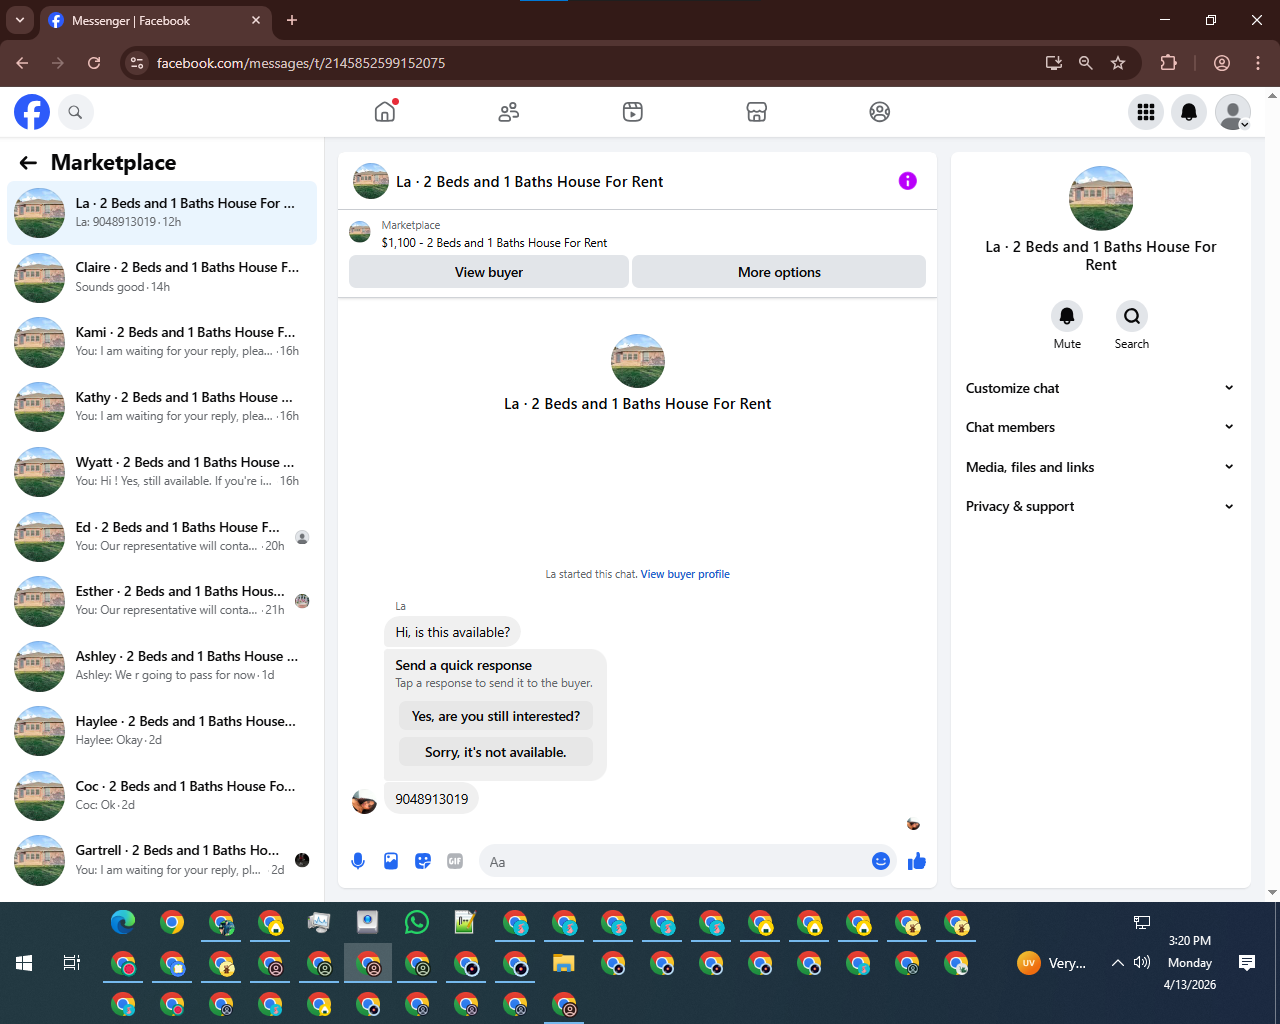Expand the Customize chat section
1280x1024 pixels.
[x=1100, y=388]
